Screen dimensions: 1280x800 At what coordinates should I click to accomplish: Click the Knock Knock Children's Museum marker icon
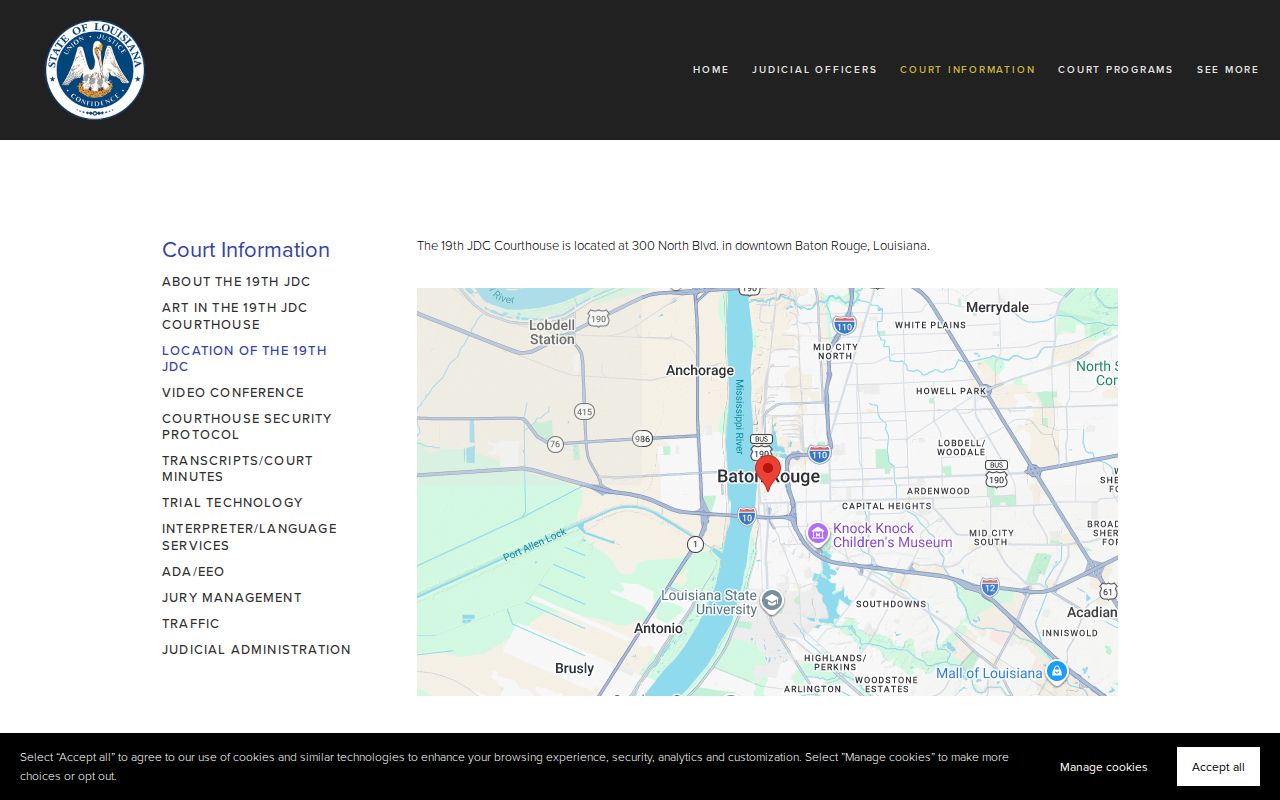[818, 535]
